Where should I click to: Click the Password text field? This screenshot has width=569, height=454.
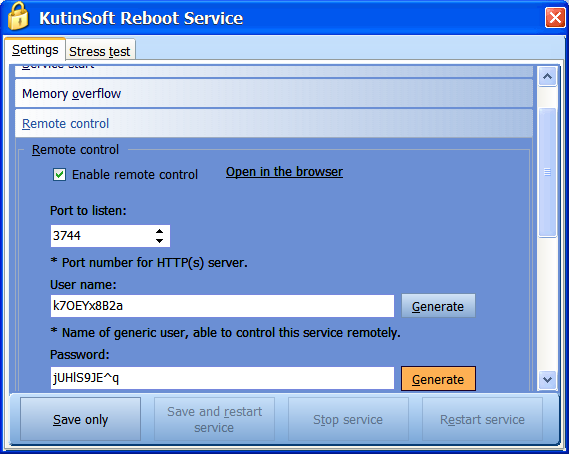point(222,378)
